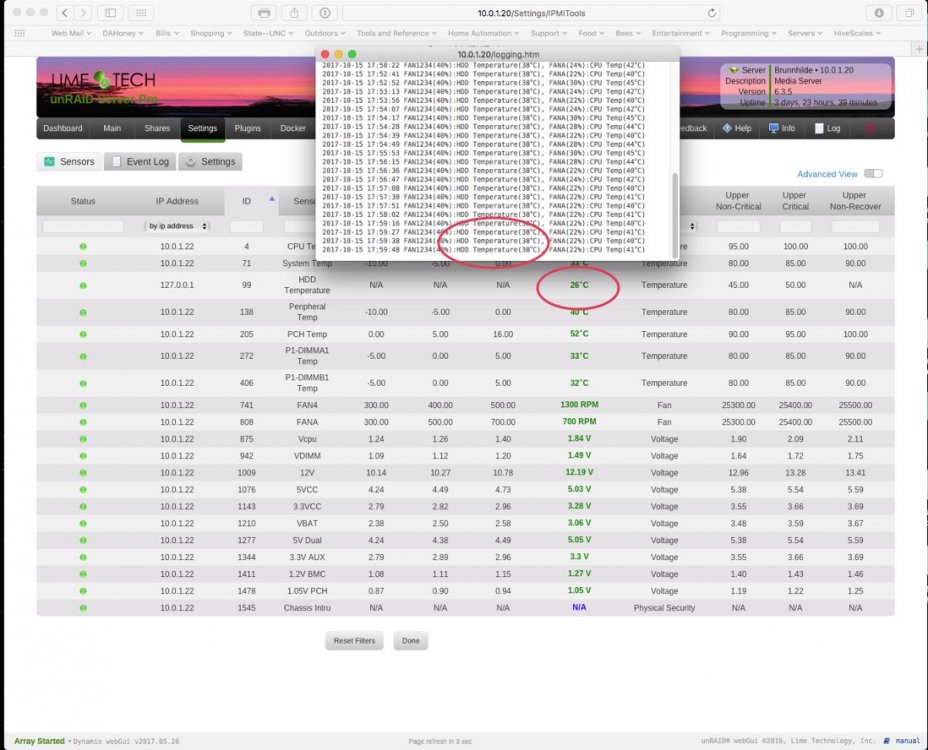Click the Safari address bar

pos(531,12)
